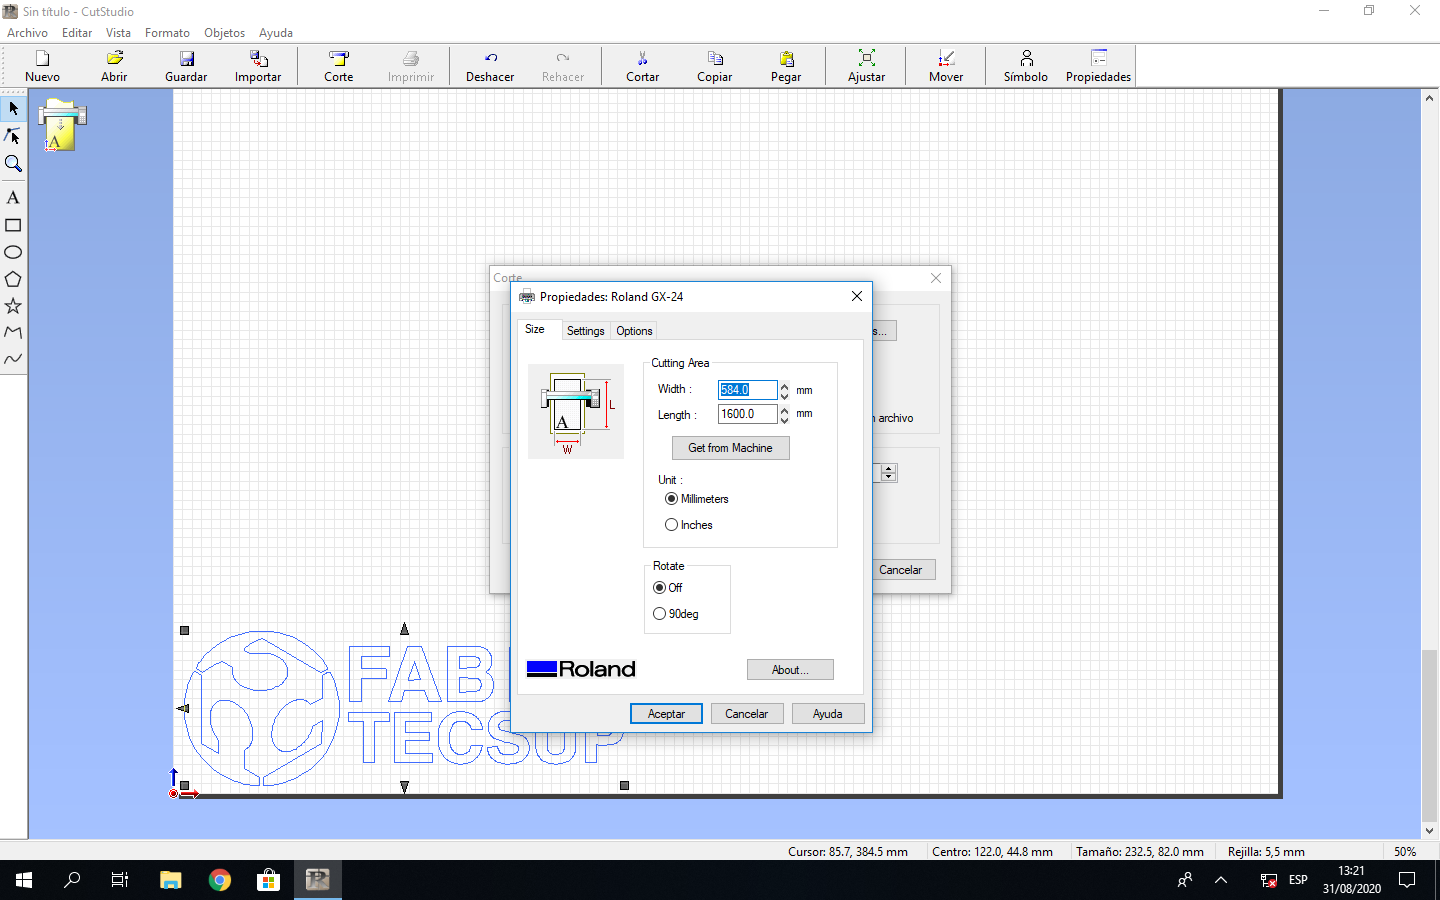Select the polyline drawing tool

click(x=13, y=332)
